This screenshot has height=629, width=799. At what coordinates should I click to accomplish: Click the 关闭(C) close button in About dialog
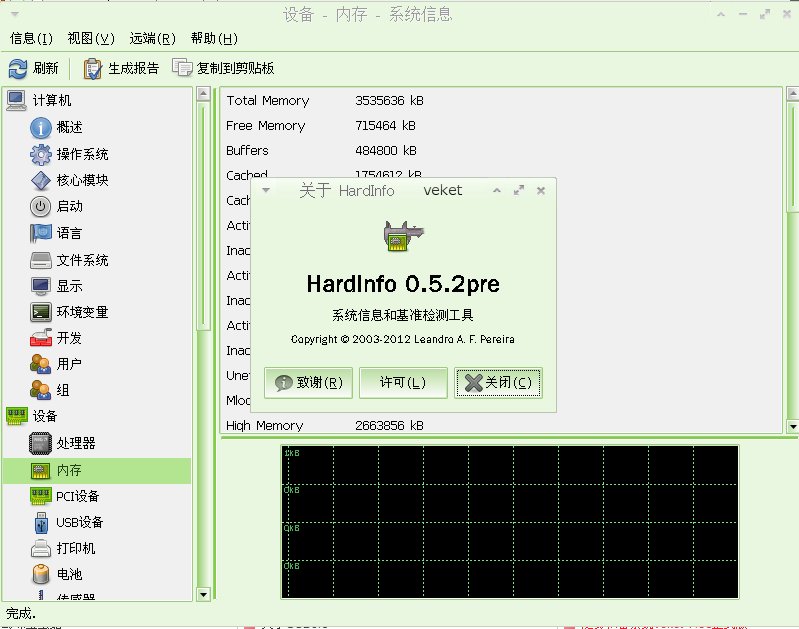(498, 383)
